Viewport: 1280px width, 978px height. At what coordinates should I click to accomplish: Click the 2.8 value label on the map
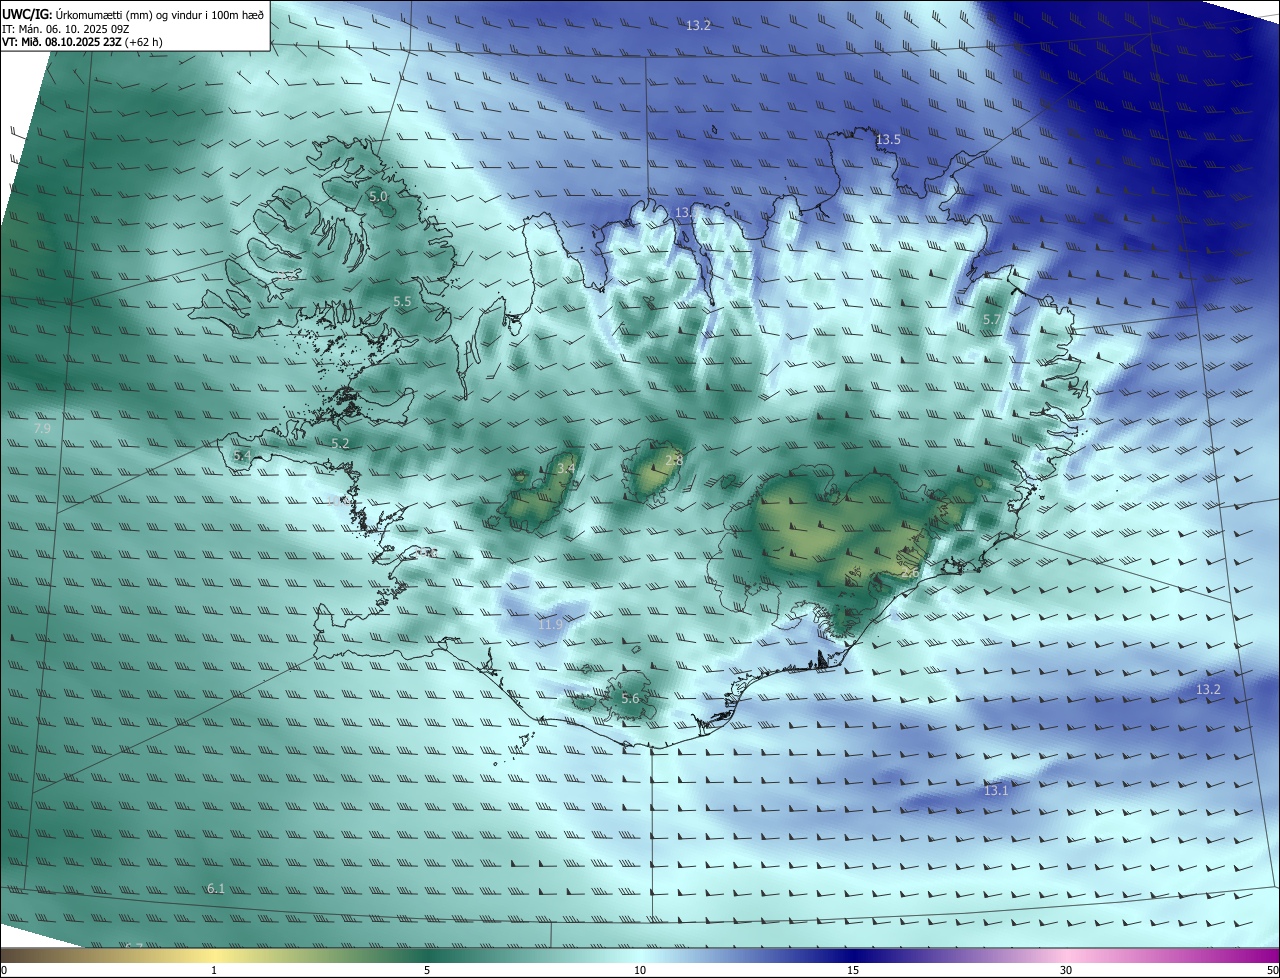tap(674, 460)
